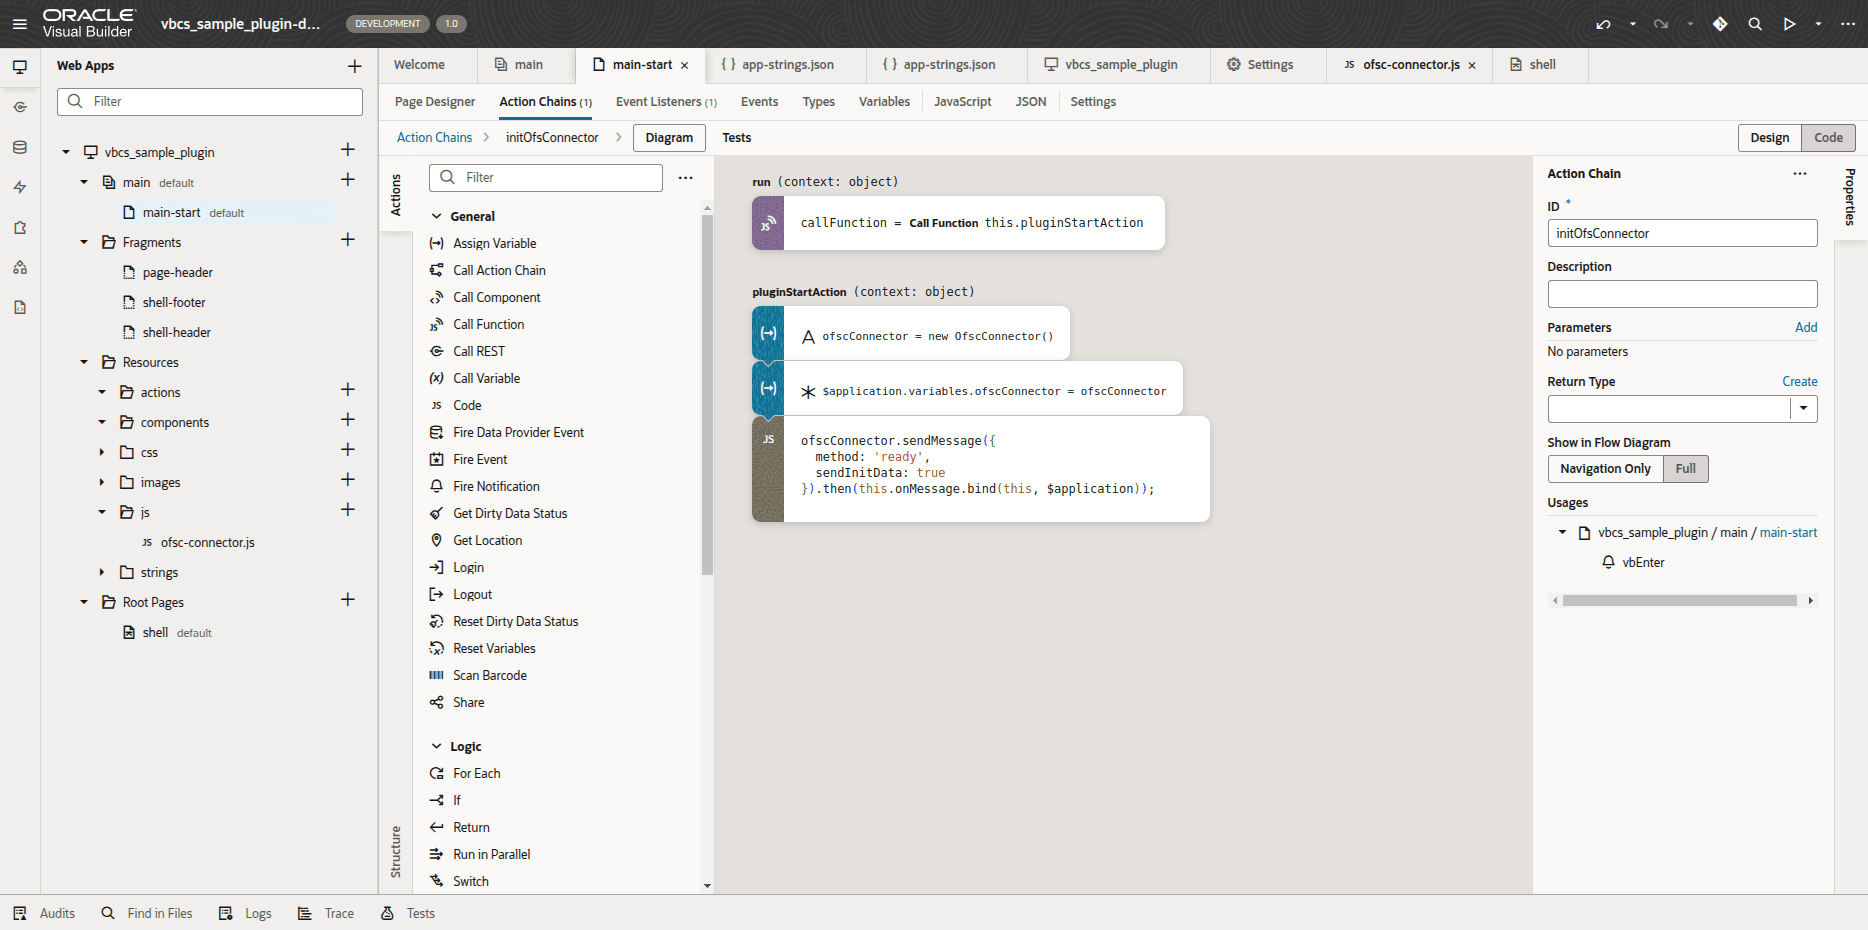Select the Call REST action from the palette

tap(479, 351)
